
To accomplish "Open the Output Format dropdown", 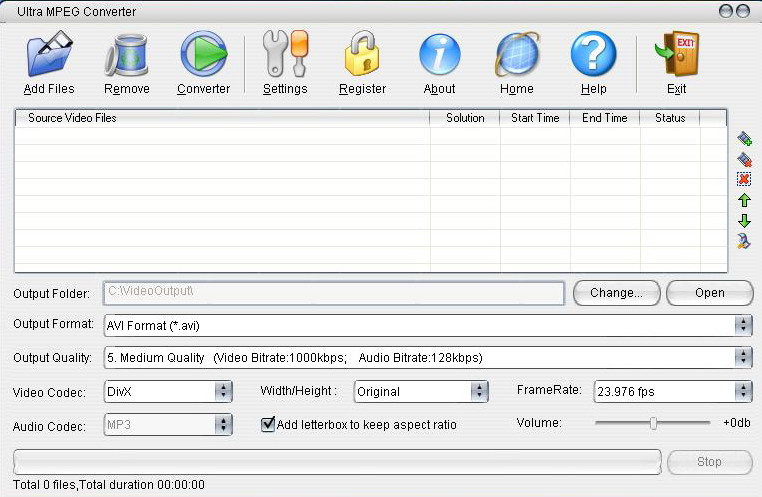I will 743,325.
